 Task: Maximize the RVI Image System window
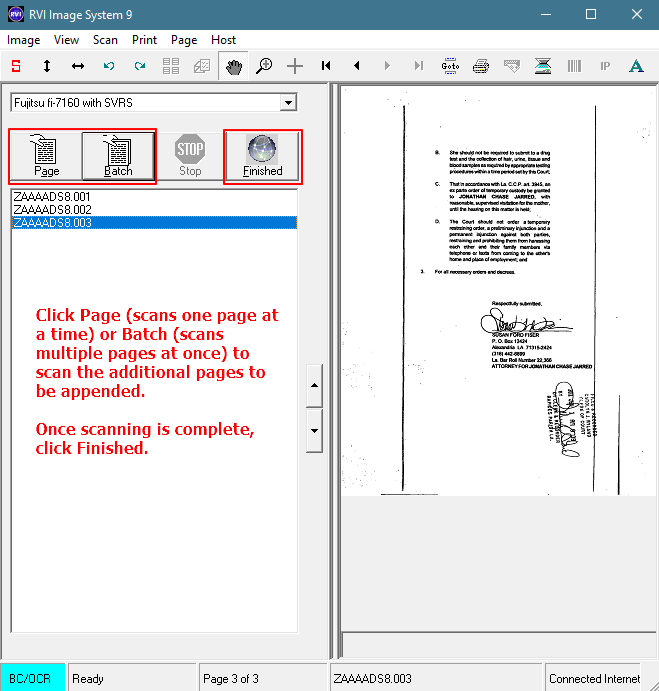[591, 15]
